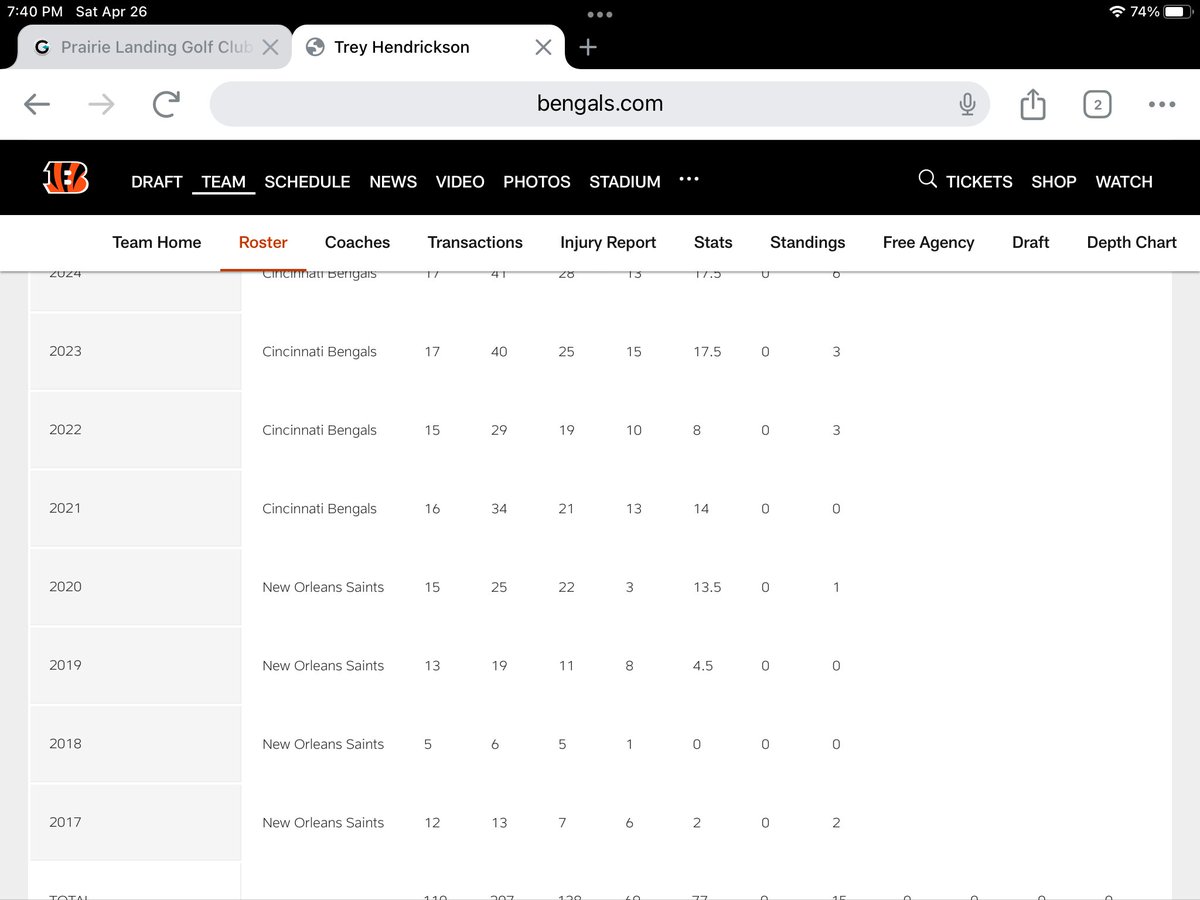Image resolution: width=1200 pixels, height=900 pixels.
Task: Open the Coaches subnav tab
Action: pos(357,242)
